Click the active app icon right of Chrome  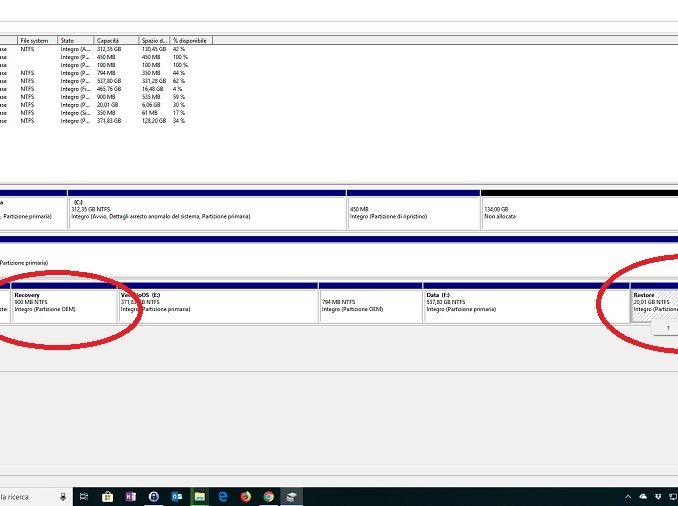(291, 497)
